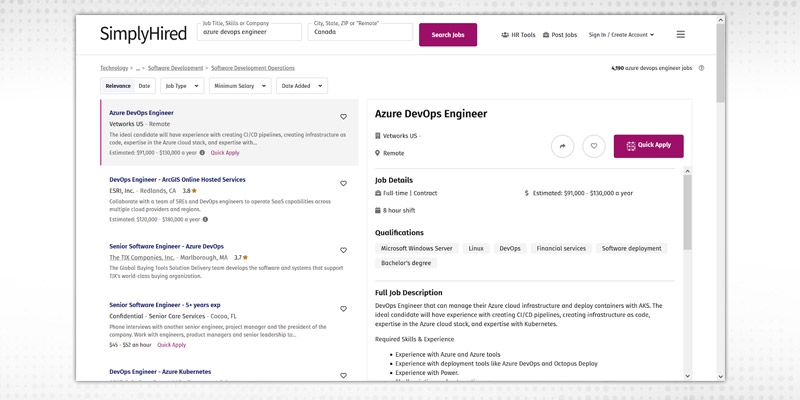Open HR Tools in the header

(518, 35)
